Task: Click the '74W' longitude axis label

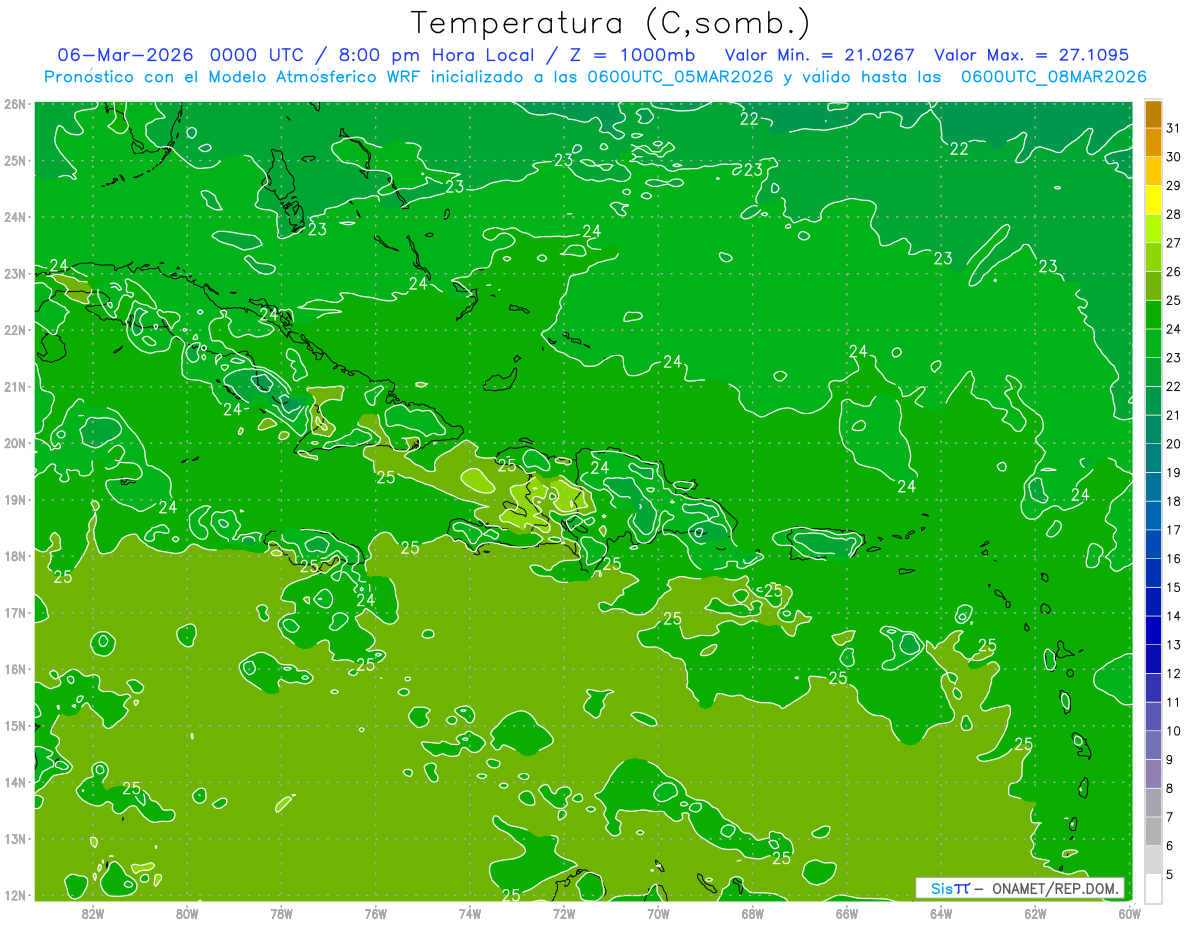Action: (469, 913)
